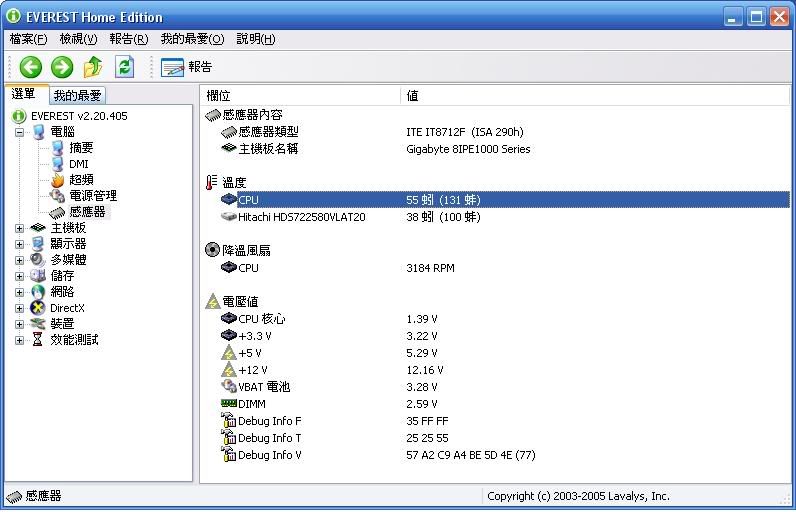Click the thermometer icon beside 溫度
Image resolution: width=796 pixels, height=512 pixels.
[x=211, y=183]
